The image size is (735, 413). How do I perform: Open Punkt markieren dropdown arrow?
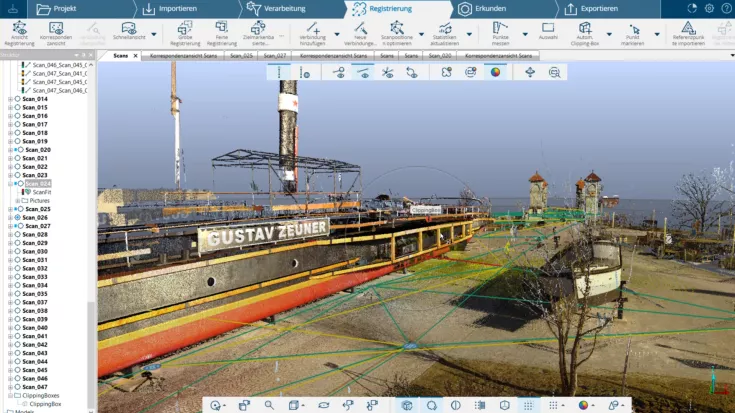[657, 34]
